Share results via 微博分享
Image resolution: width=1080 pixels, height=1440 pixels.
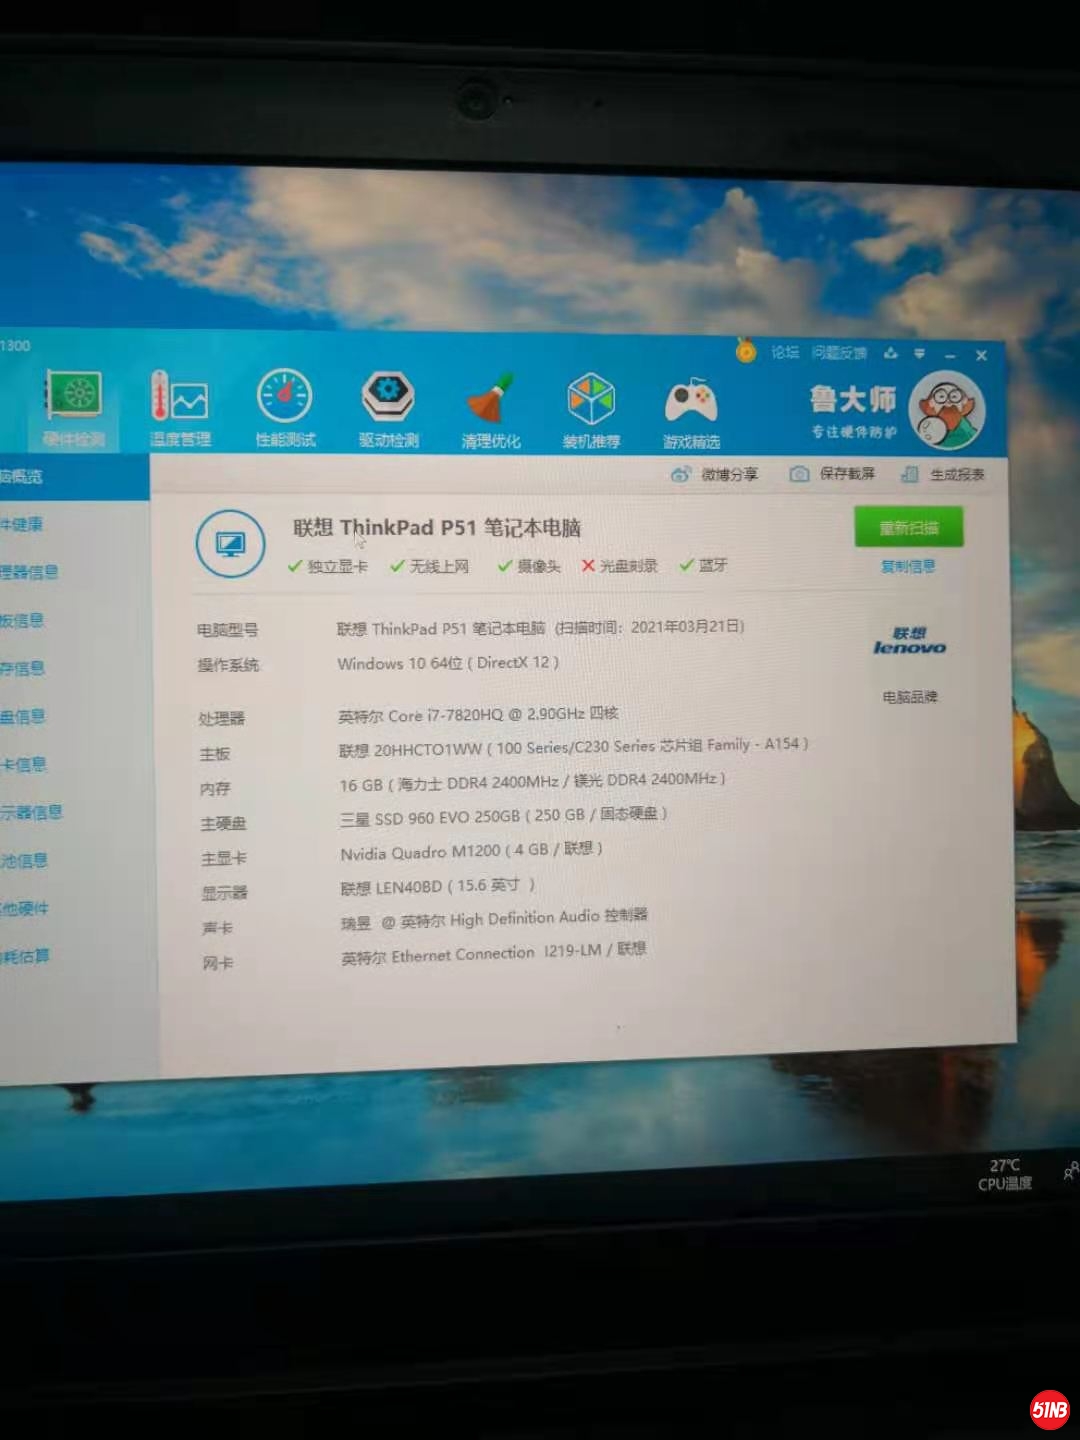[x=714, y=474]
